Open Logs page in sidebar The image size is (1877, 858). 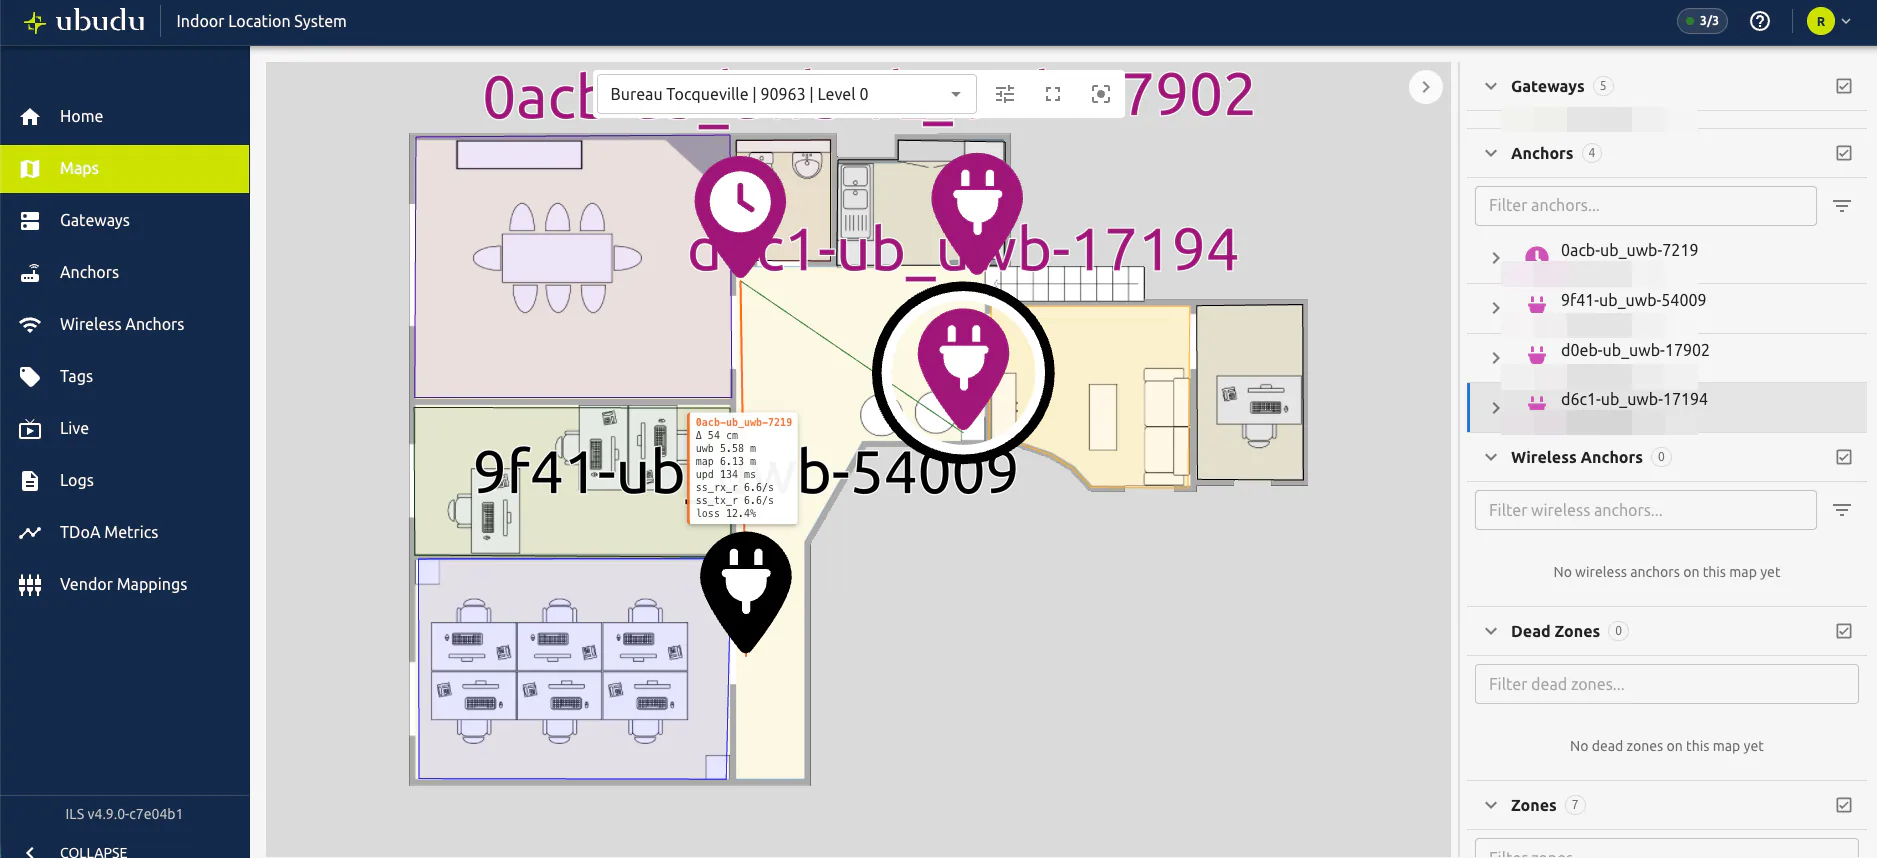coord(125,480)
